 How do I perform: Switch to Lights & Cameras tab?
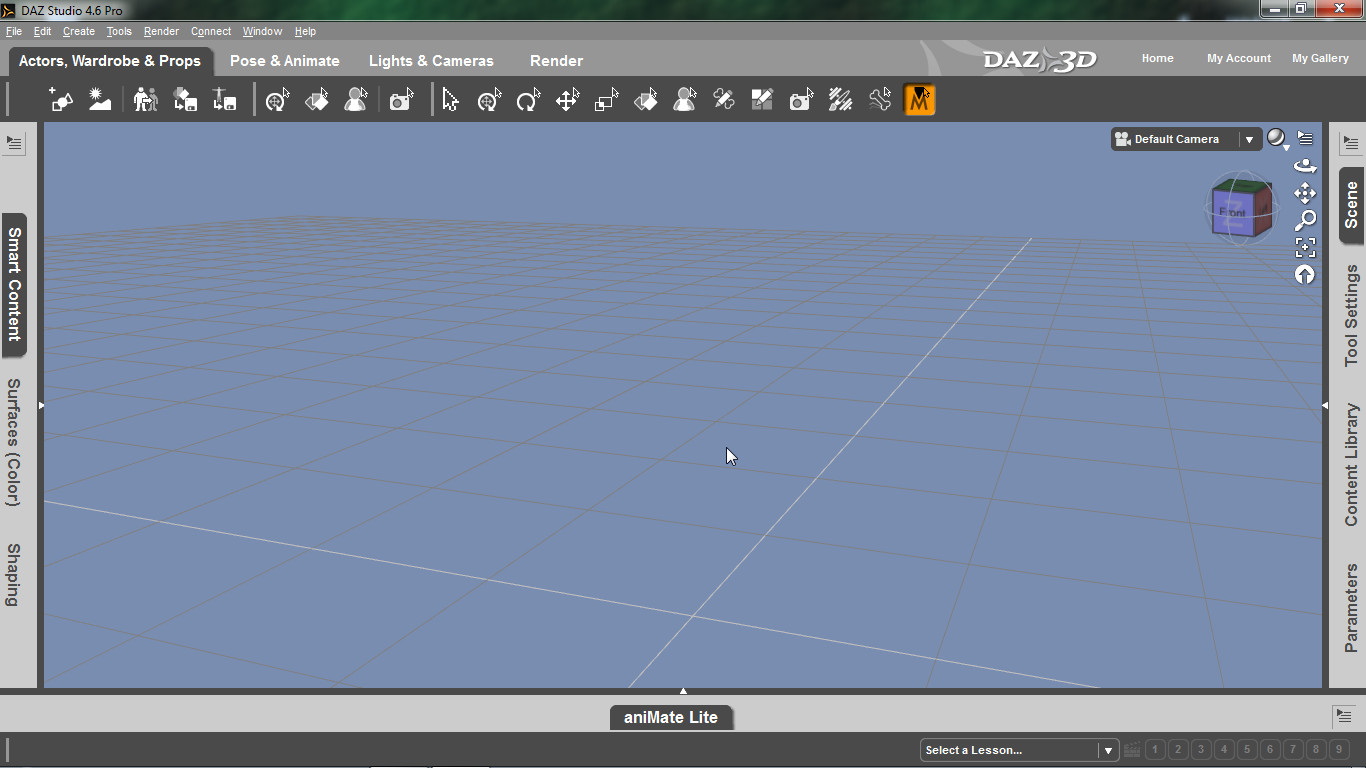(431, 61)
